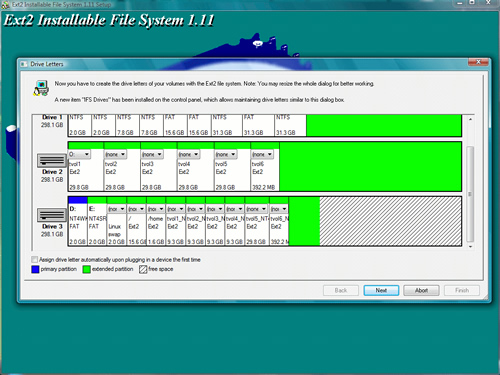Click the Ext2 Setup window title icon
The height and width of the screenshot is (375, 500).
point(5,5)
